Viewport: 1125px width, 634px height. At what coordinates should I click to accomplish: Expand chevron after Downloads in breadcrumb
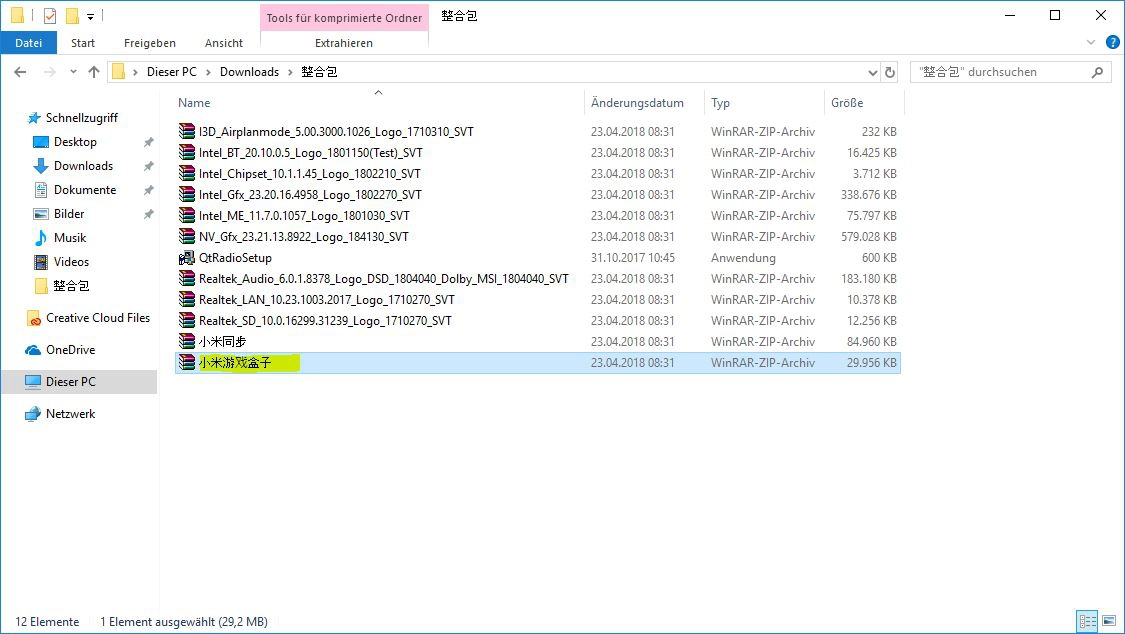(290, 72)
